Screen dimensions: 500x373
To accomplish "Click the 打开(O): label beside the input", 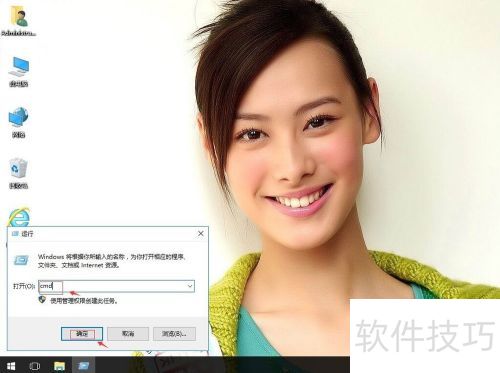I will tap(24, 286).
